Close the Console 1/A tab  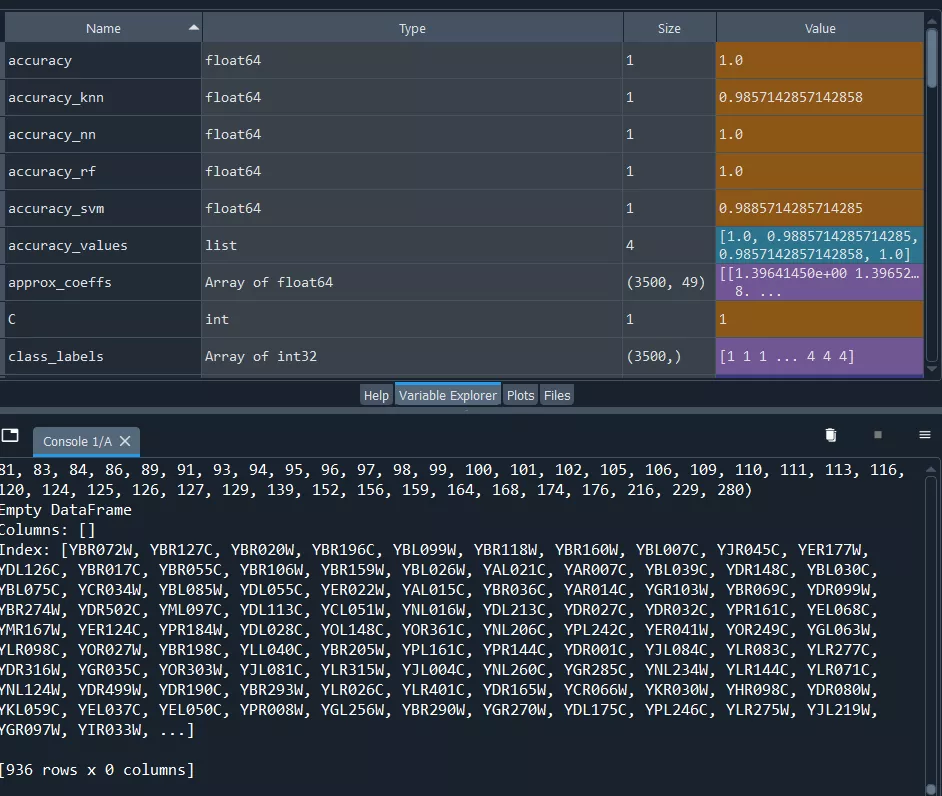(x=125, y=442)
